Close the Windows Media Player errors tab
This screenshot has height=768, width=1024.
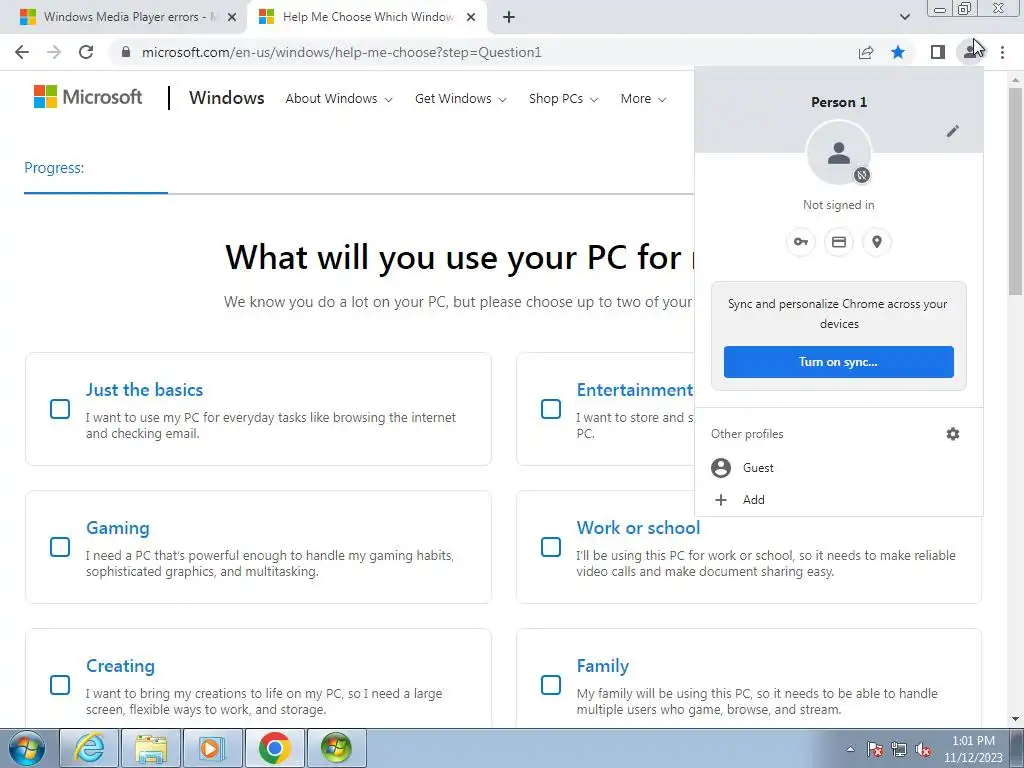[x=232, y=18]
